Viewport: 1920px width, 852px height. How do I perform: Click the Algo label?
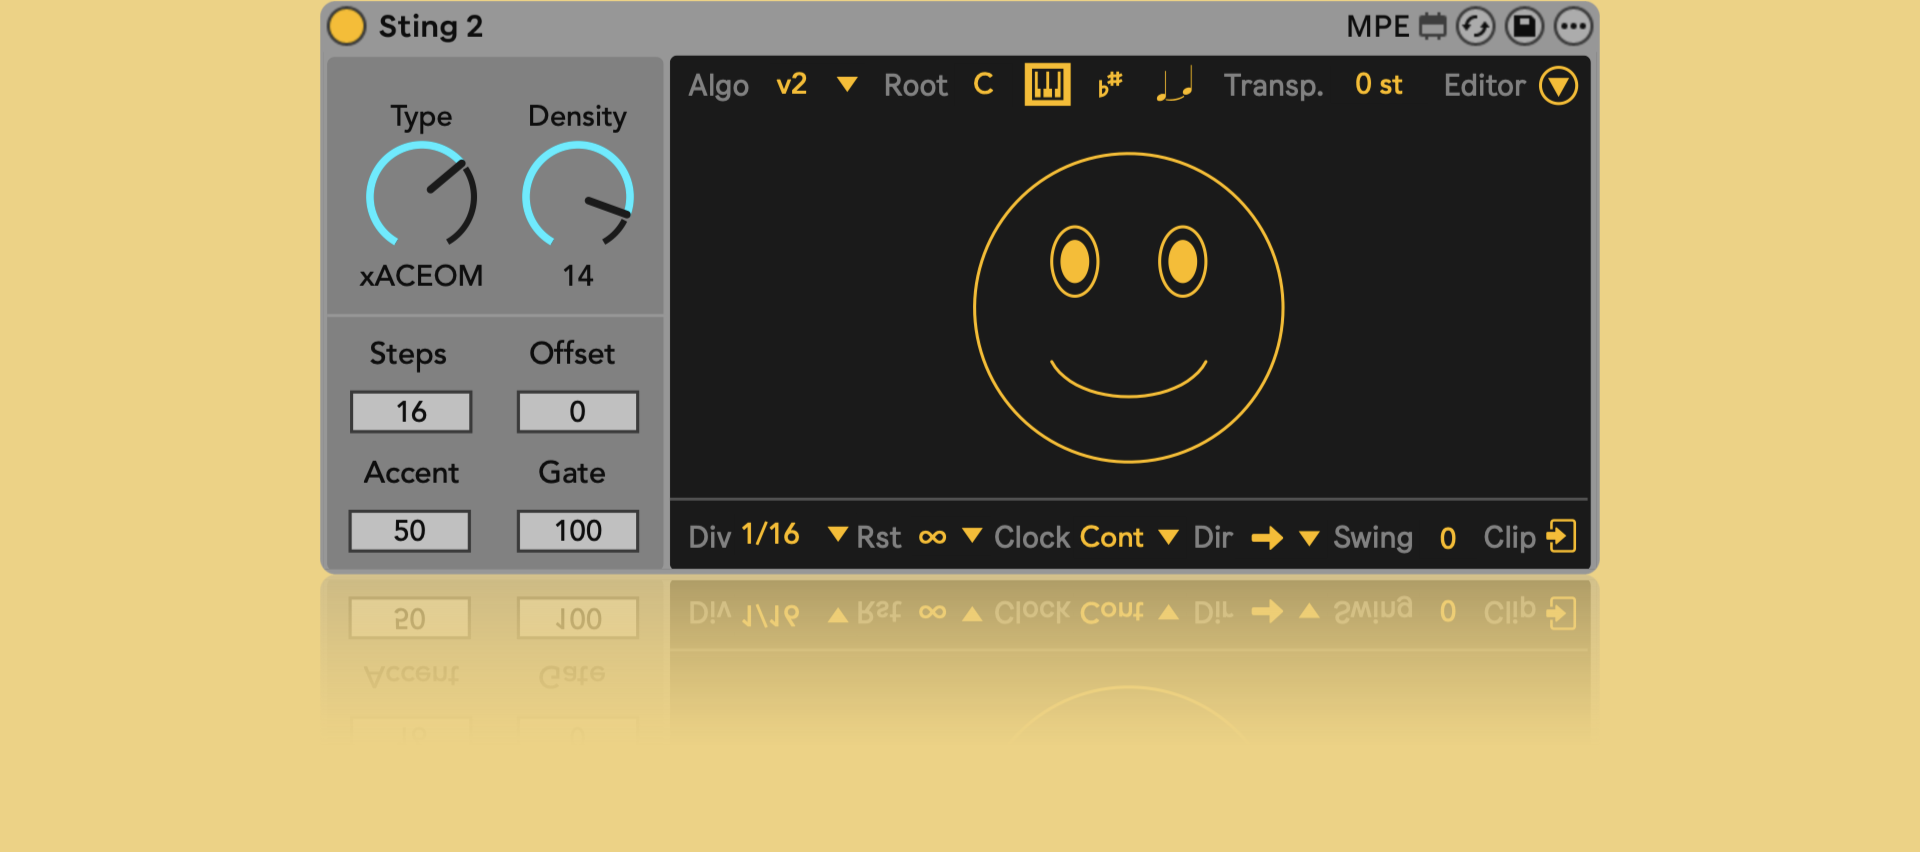[x=718, y=86]
